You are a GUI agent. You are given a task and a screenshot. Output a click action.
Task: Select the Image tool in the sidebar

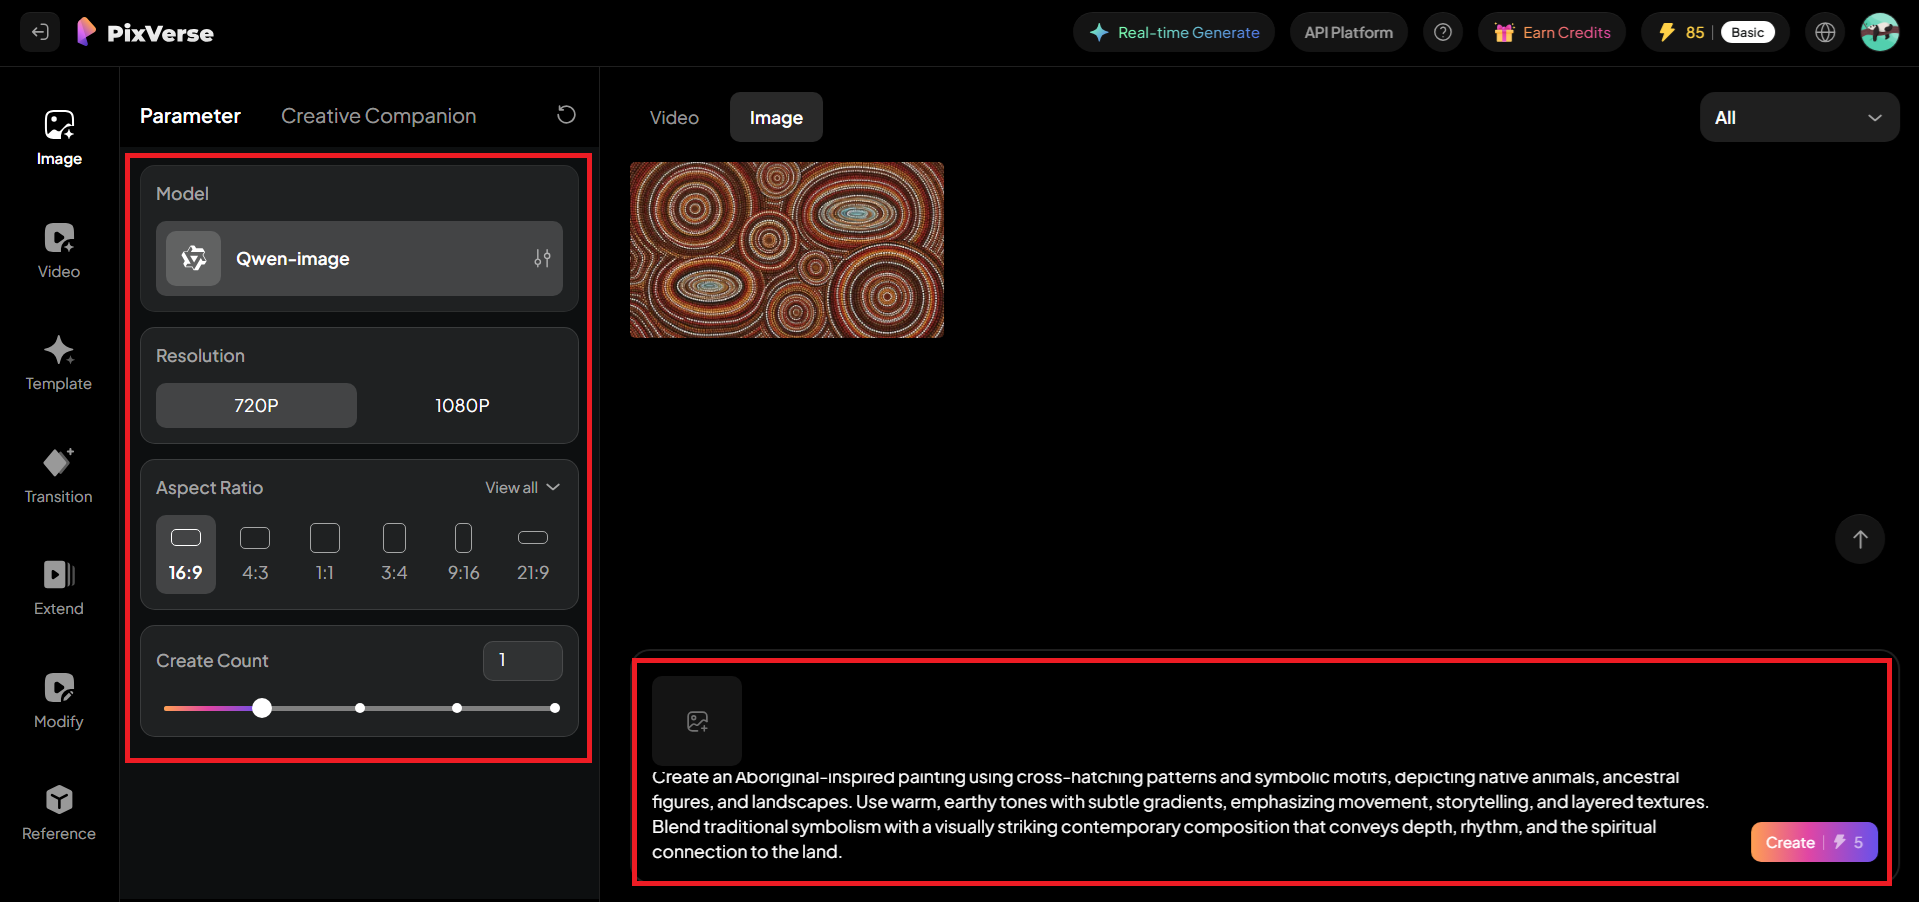(58, 137)
